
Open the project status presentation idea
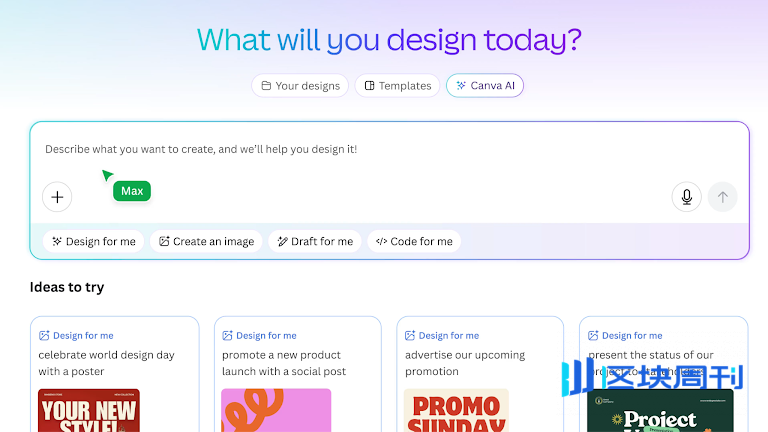click(663, 363)
